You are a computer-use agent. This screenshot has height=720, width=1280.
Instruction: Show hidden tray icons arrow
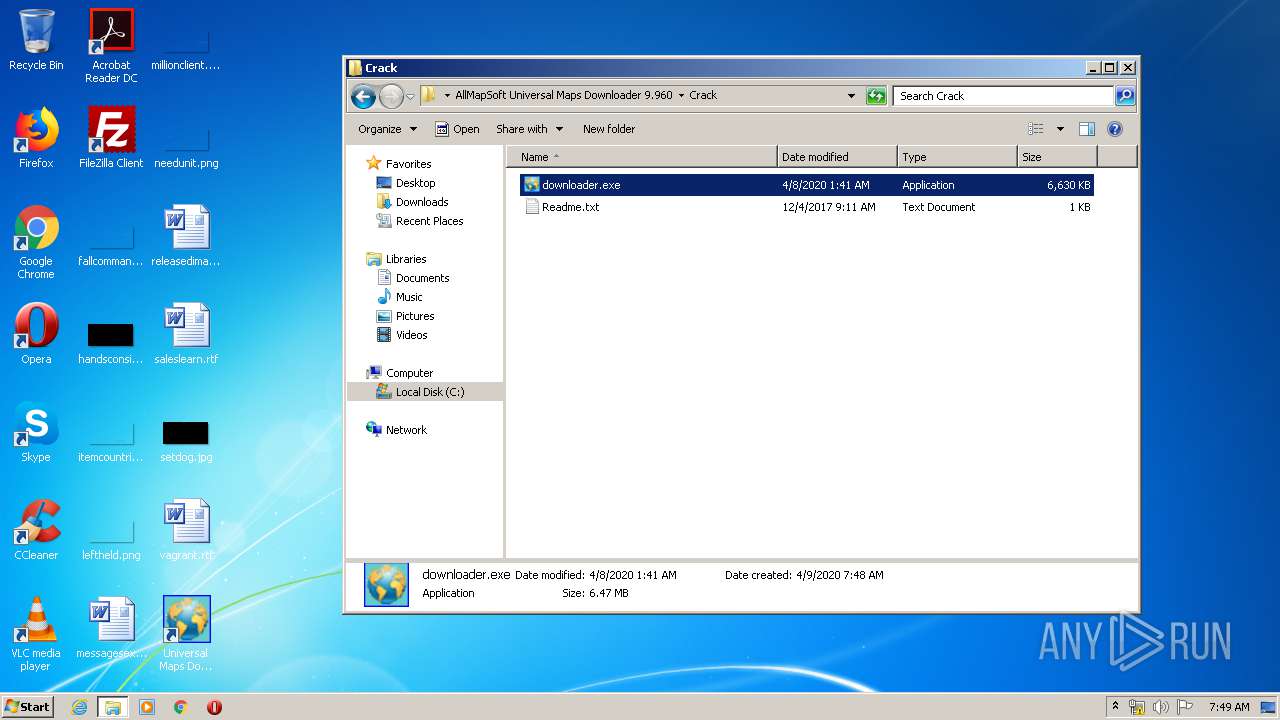(x=1115, y=706)
